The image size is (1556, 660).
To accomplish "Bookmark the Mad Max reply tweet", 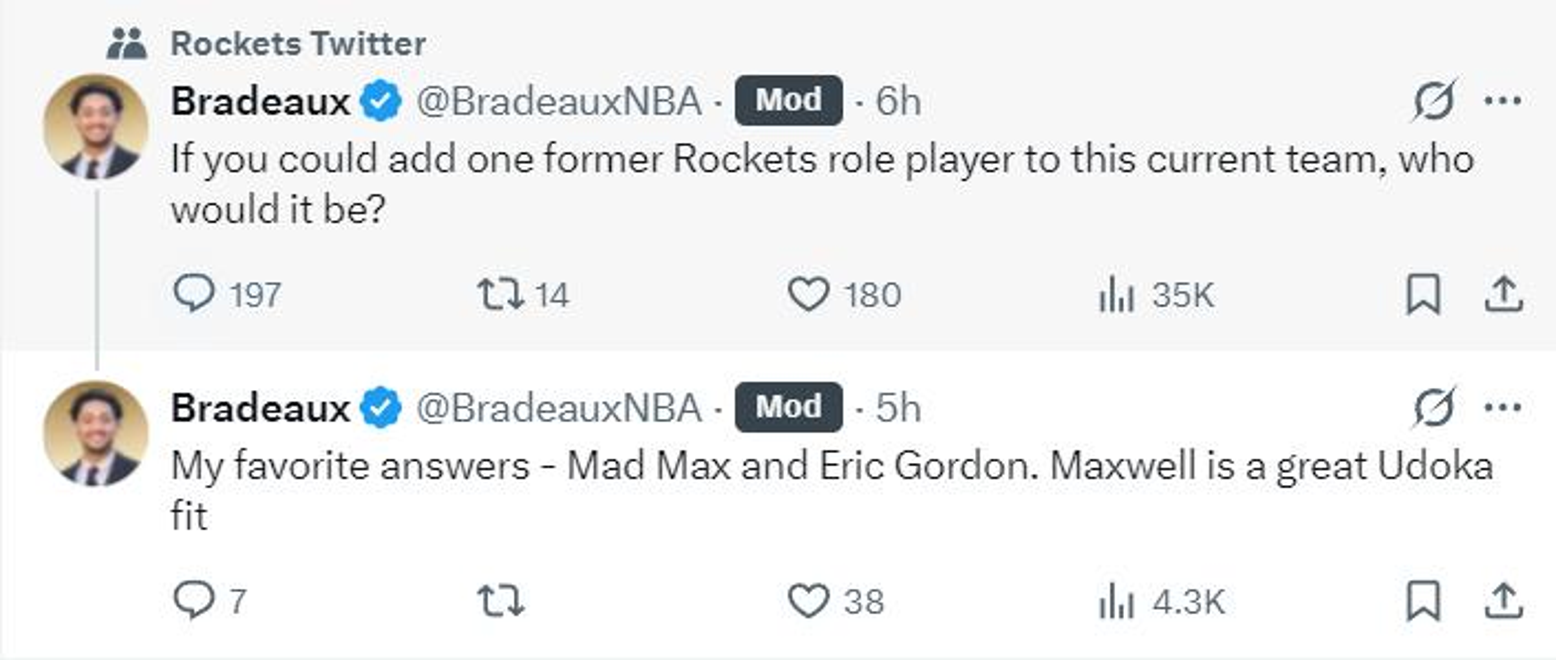I will click(x=1422, y=601).
